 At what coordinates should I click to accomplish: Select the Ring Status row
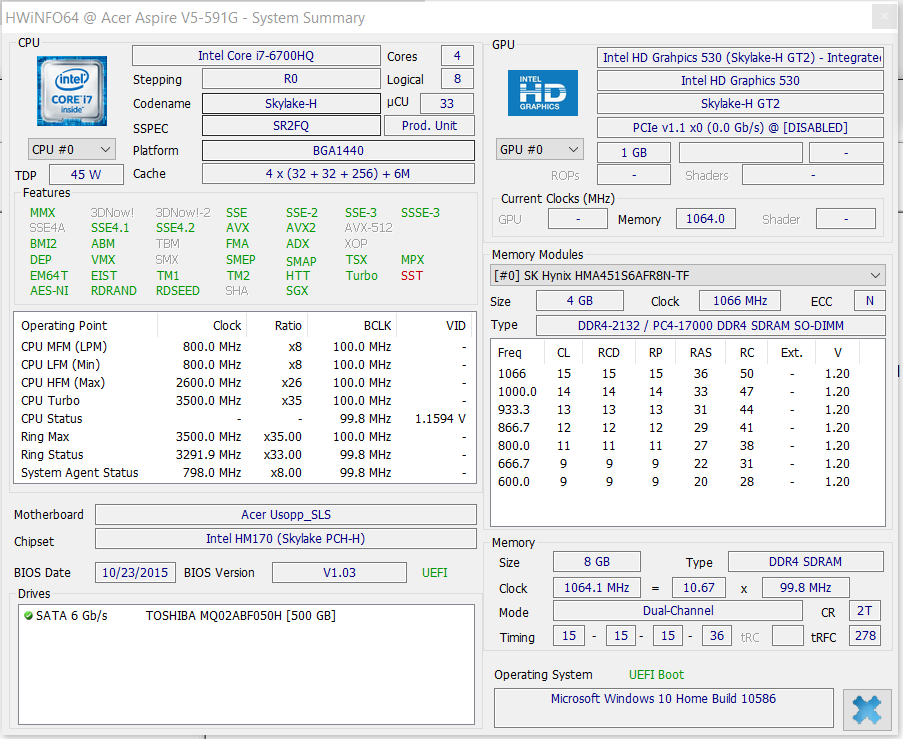click(244, 455)
